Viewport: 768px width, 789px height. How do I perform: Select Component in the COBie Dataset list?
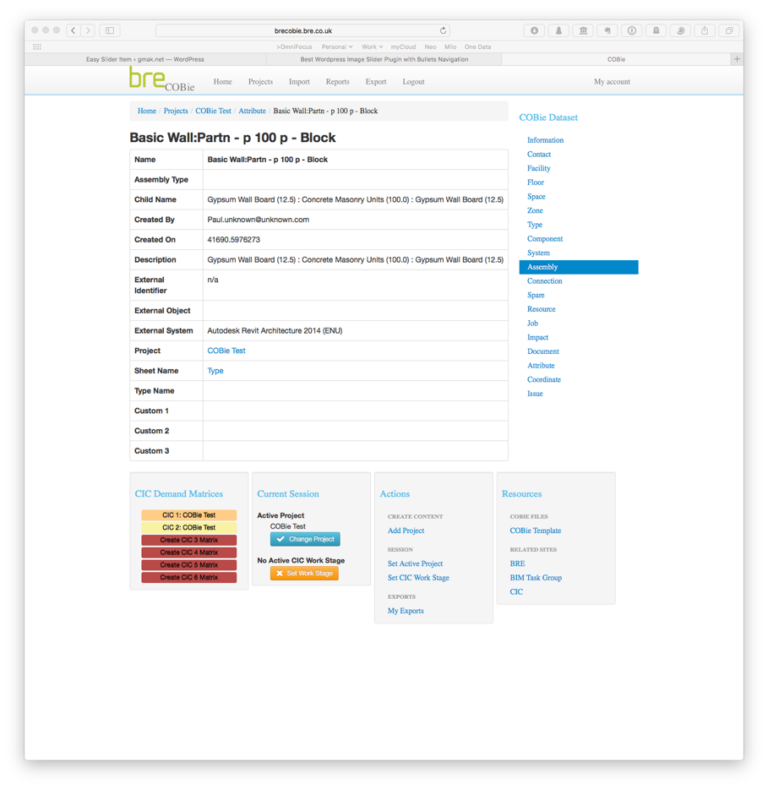(545, 239)
